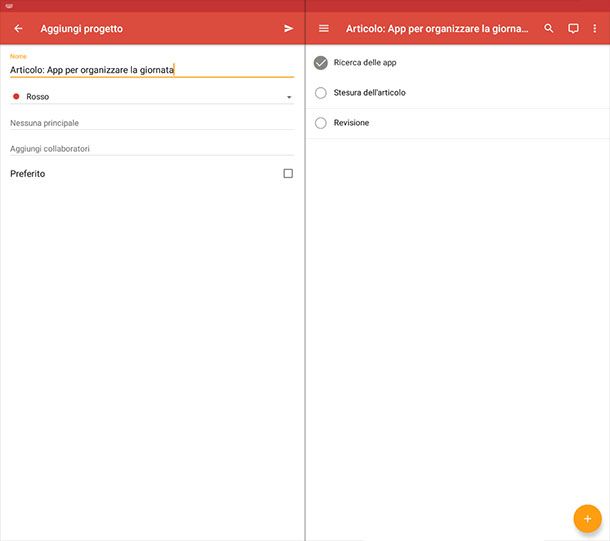Click the keyboard icon in status bar

pyautogui.click(x=9, y=6)
